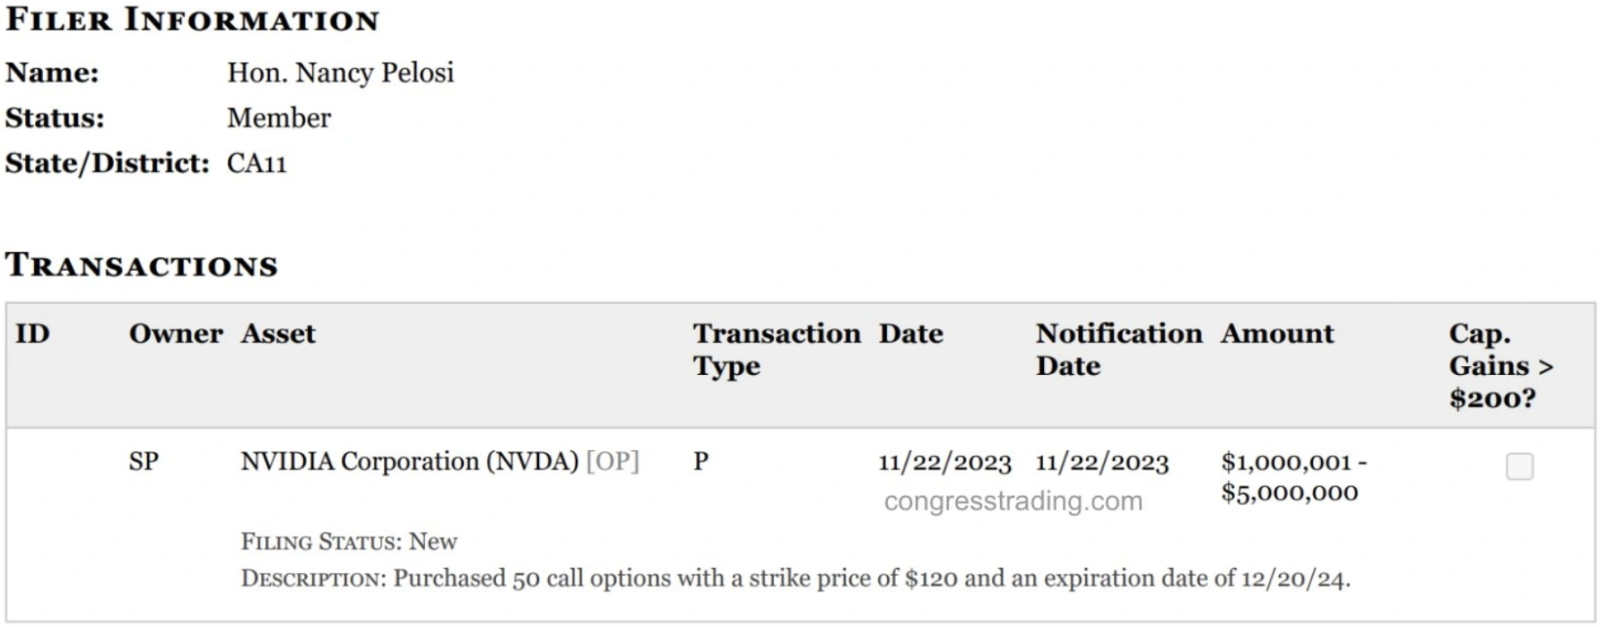The width and height of the screenshot is (1600, 627).
Task: Click the Asset column header
Action: tap(277, 334)
